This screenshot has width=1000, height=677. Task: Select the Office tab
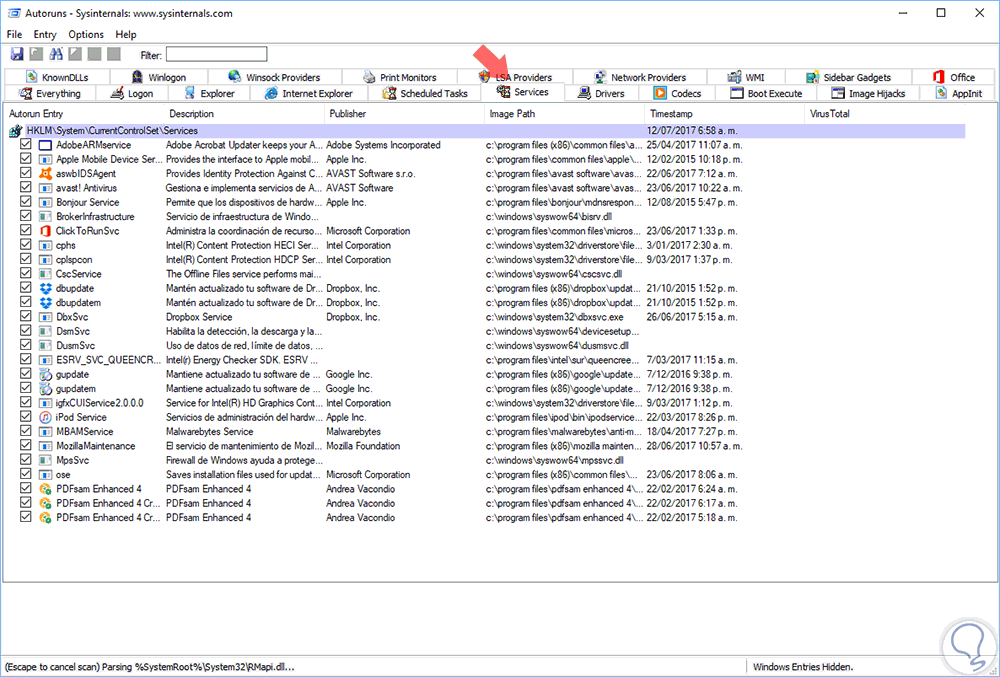pyautogui.click(x=953, y=77)
